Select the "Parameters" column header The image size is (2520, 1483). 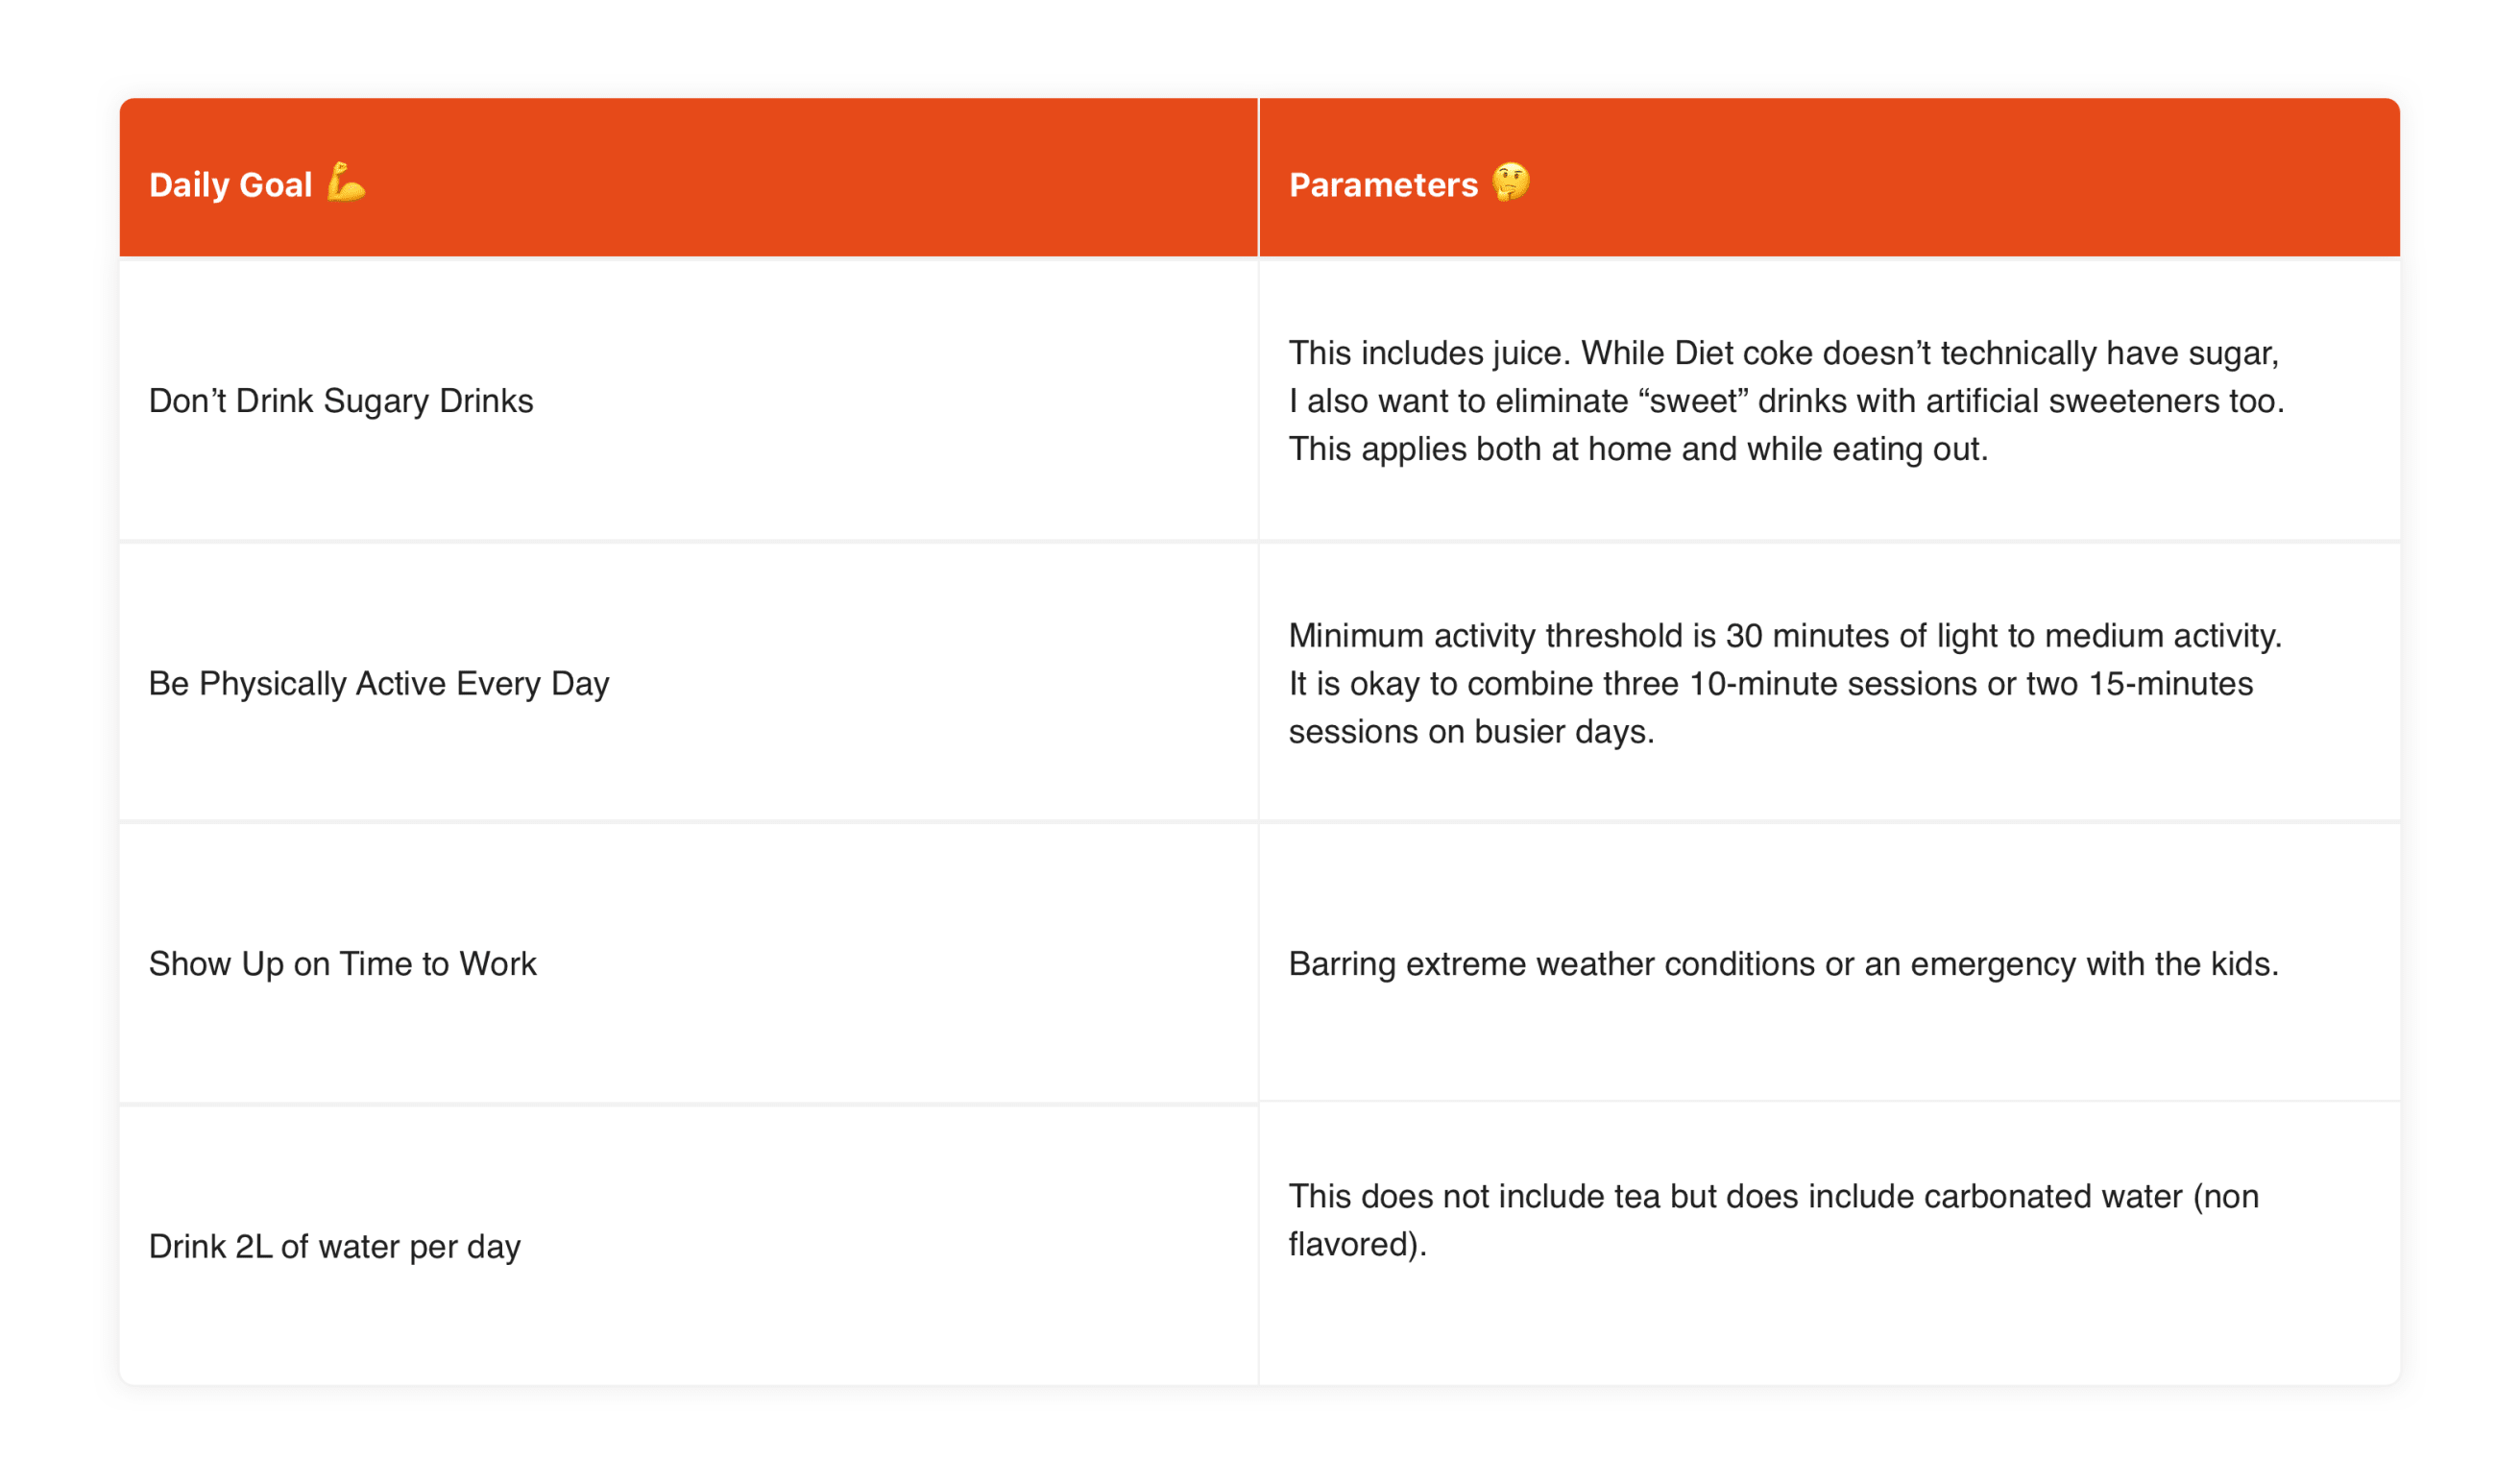tap(1829, 177)
